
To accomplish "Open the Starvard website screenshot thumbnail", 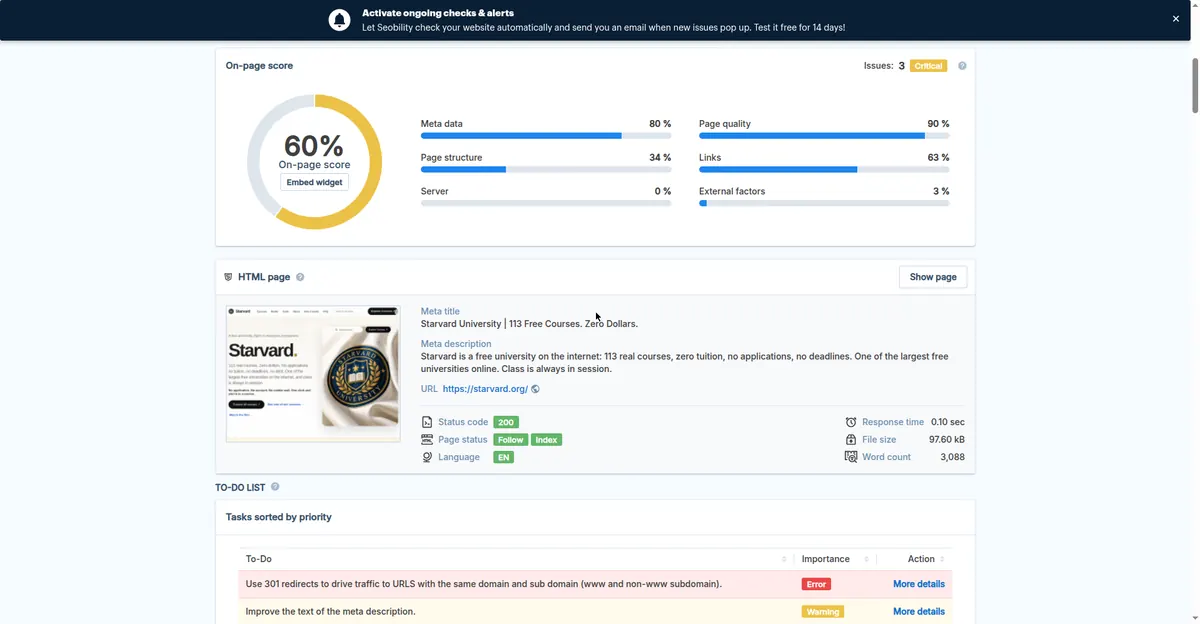I will click(x=313, y=374).
